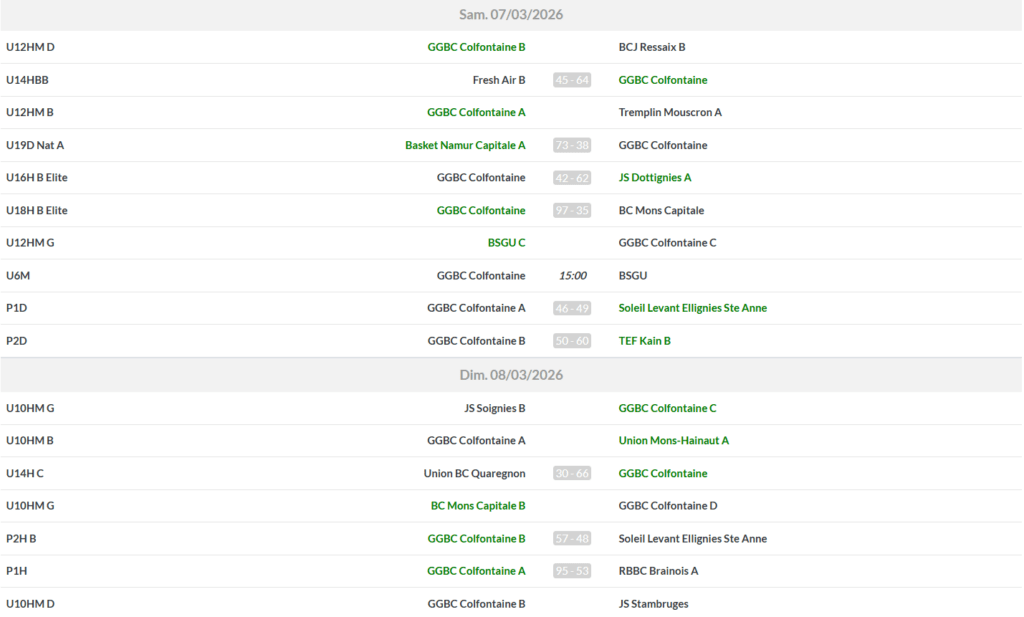Click Basket Namur Capitale A team link

point(465,145)
